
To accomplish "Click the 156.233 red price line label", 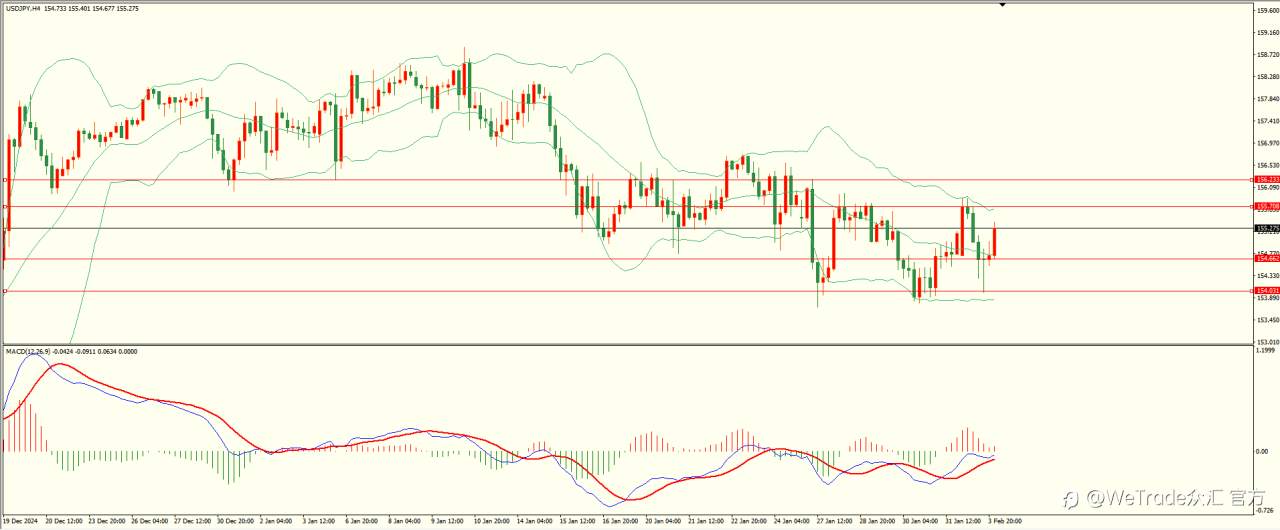I will [x=1266, y=179].
